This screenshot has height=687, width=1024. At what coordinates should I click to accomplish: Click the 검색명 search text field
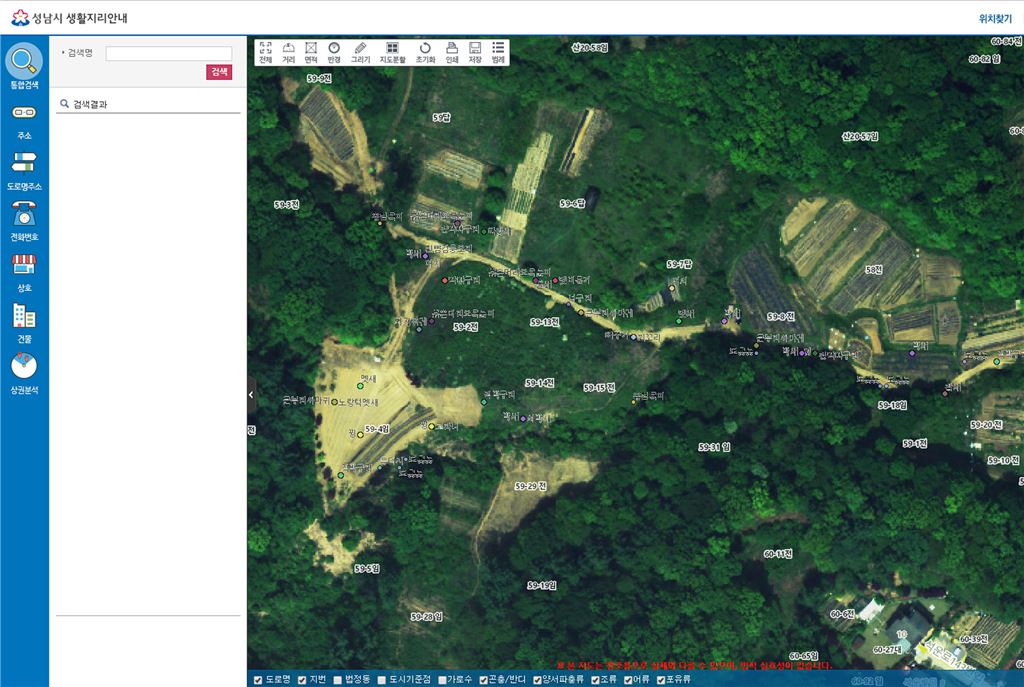pos(168,53)
